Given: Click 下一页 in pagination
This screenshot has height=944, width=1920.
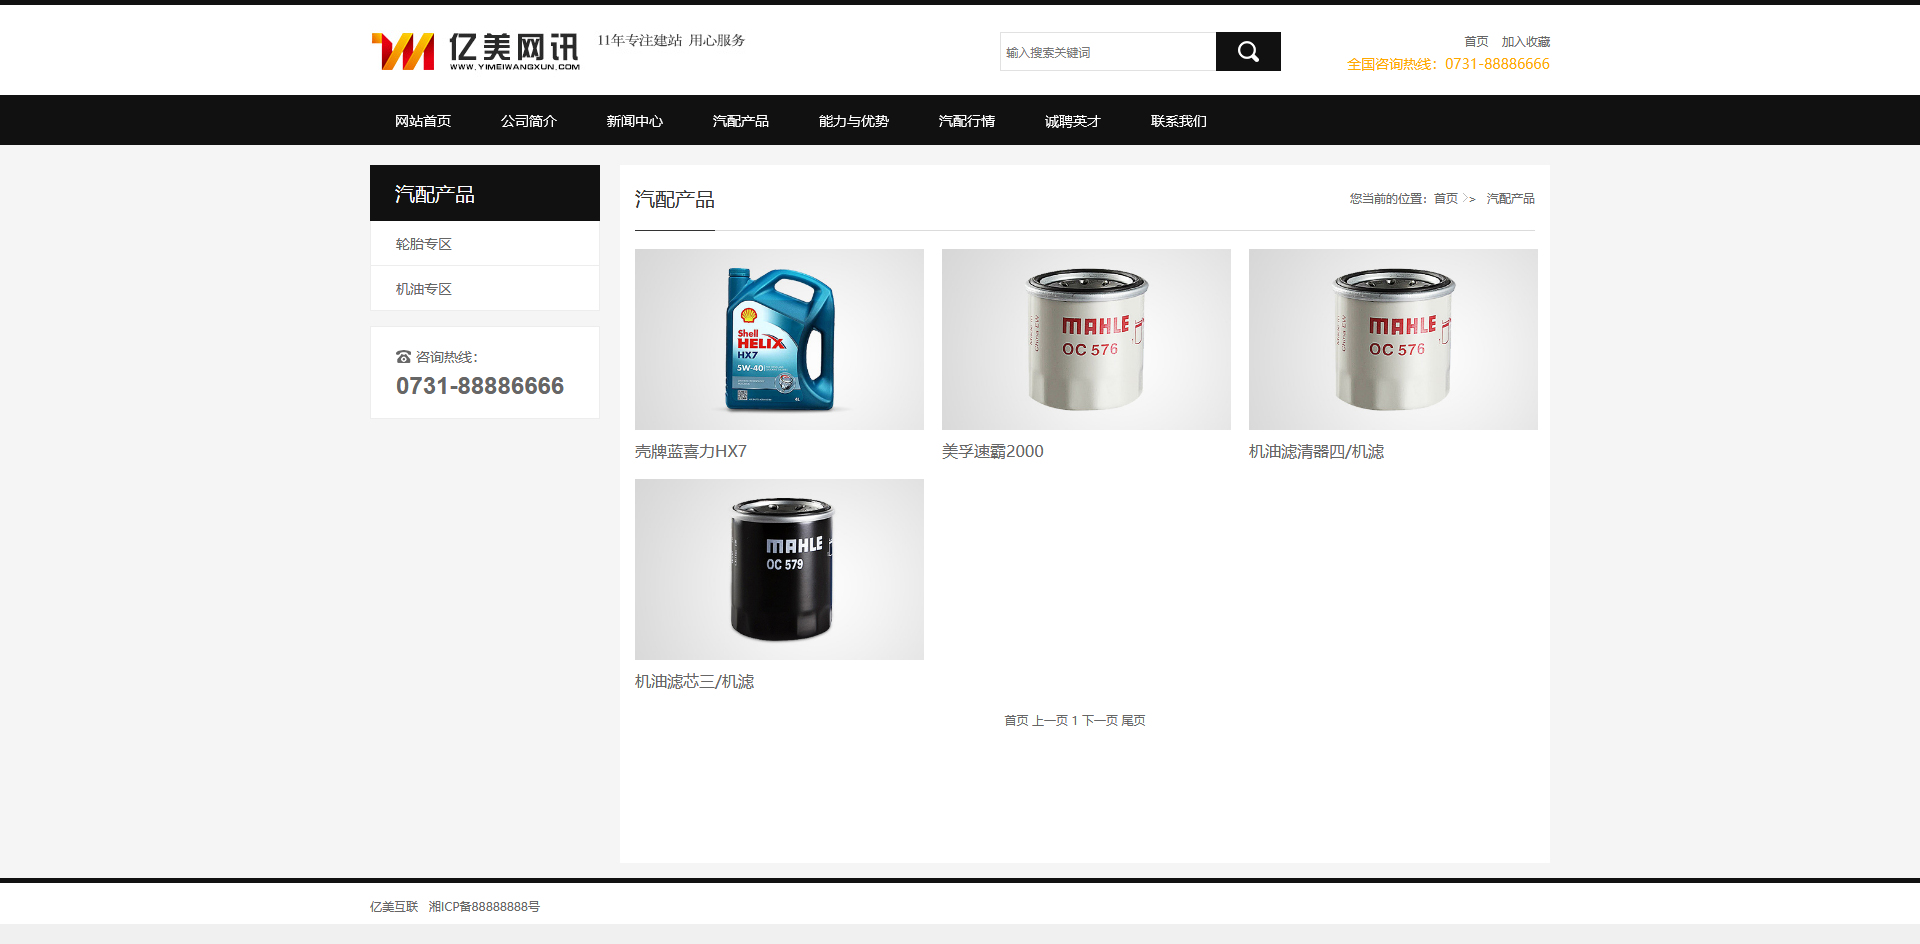Looking at the screenshot, I should (1100, 721).
